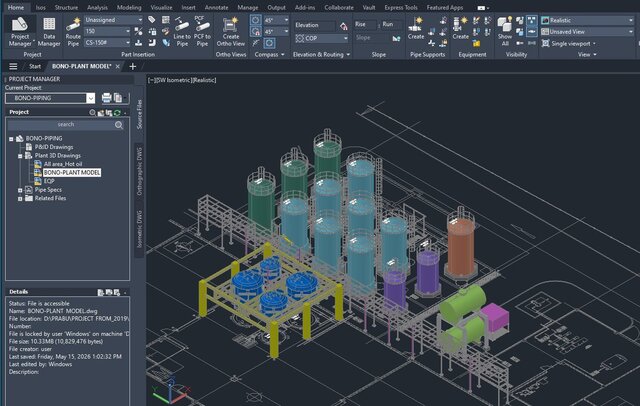This screenshot has width=640, height=406.
Task: Add a new drawing tab with plus icon
Action: (x=133, y=67)
